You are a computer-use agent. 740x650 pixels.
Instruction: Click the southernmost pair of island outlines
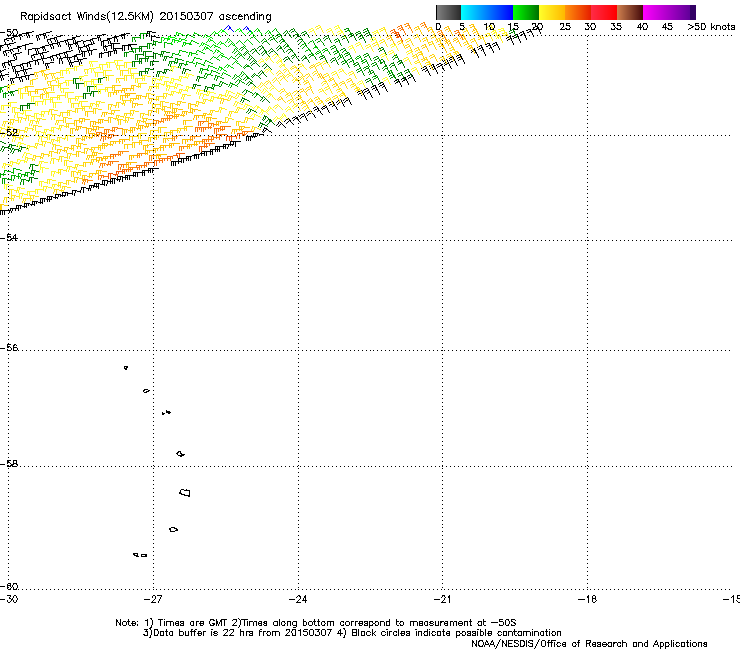140,555
